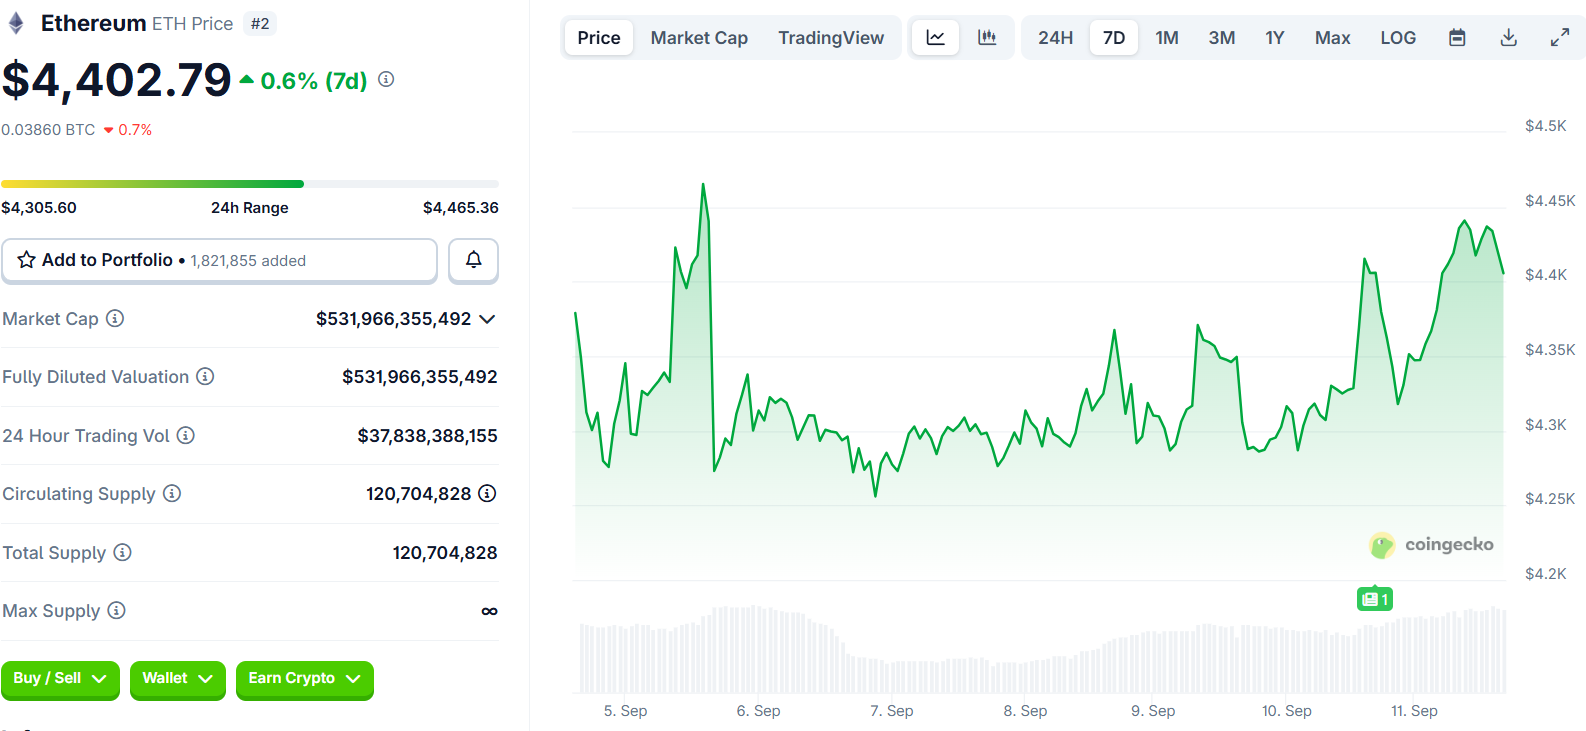Open the Earn Crypto dropdown
Image resolution: width=1586 pixels, height=731 pixels.
(x=305, y=679)
